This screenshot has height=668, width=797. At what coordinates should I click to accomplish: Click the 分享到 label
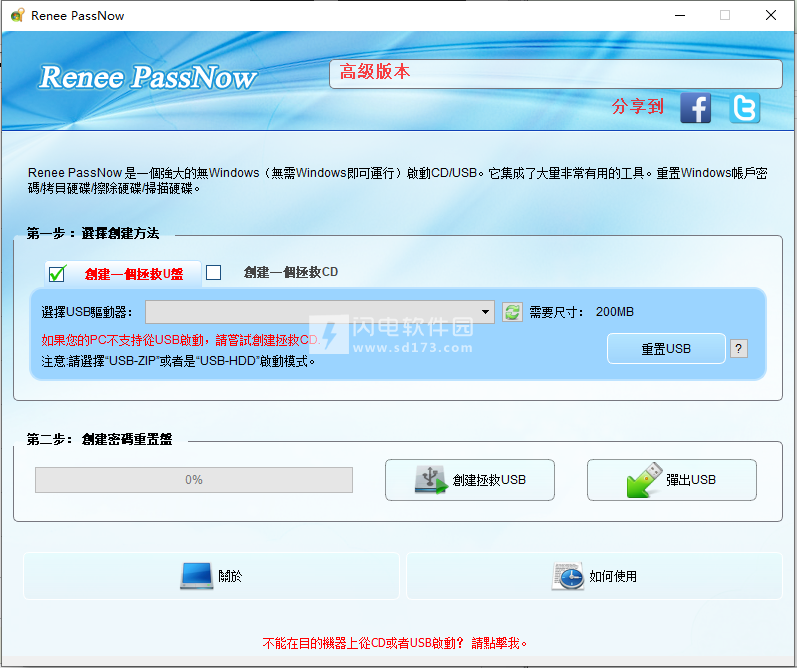click(x=637, y=106)
